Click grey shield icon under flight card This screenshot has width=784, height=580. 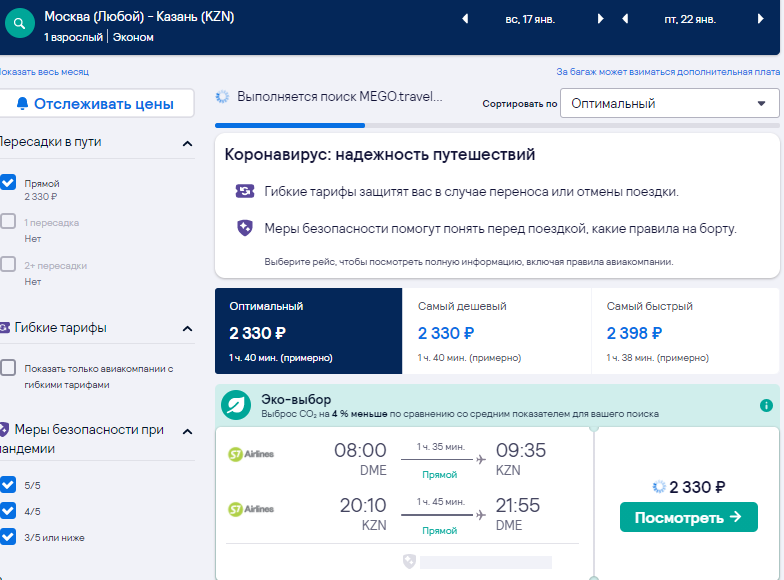point(410,562)
